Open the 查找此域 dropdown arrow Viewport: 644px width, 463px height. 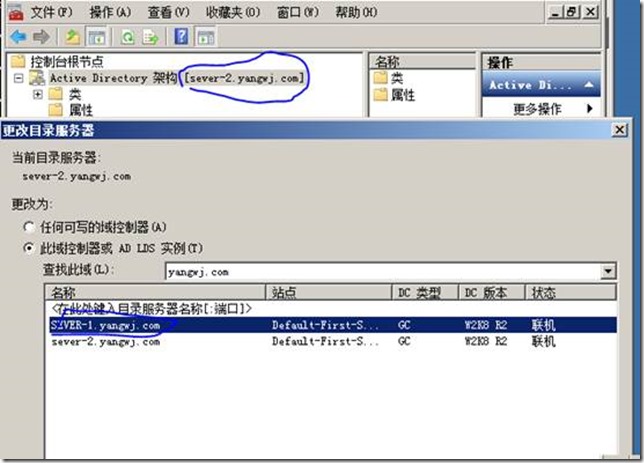[x=608, y=271]
